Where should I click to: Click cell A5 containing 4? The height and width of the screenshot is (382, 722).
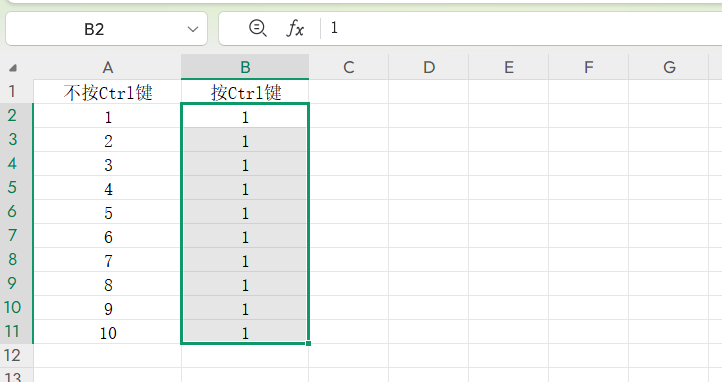click(107, 187)
